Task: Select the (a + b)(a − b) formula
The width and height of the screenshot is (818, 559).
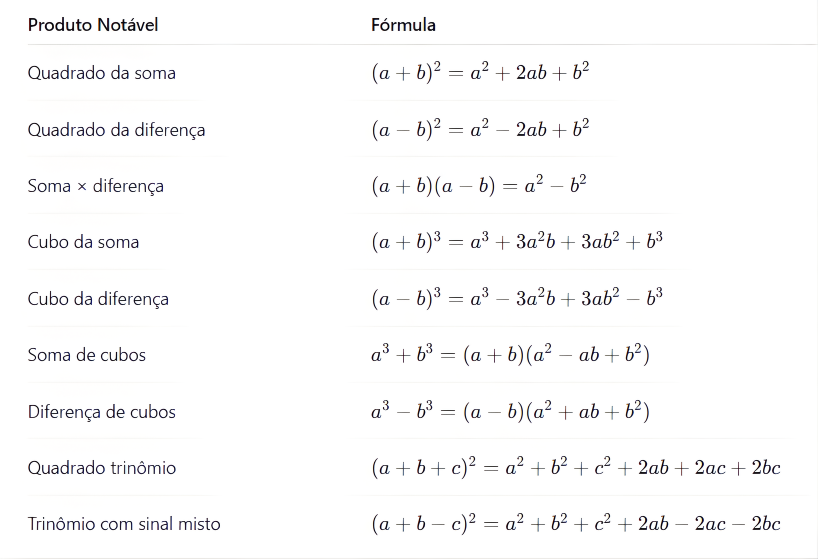Action: 478,186
